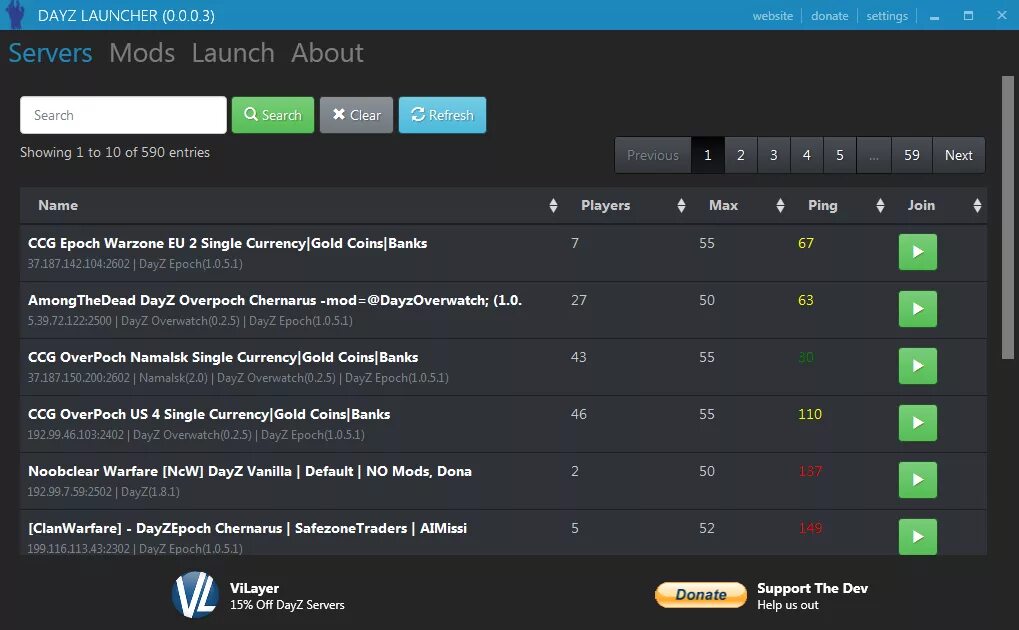1019x630 pixels.
Task: Click ping value 110
Action: click(x=810, y=414)
